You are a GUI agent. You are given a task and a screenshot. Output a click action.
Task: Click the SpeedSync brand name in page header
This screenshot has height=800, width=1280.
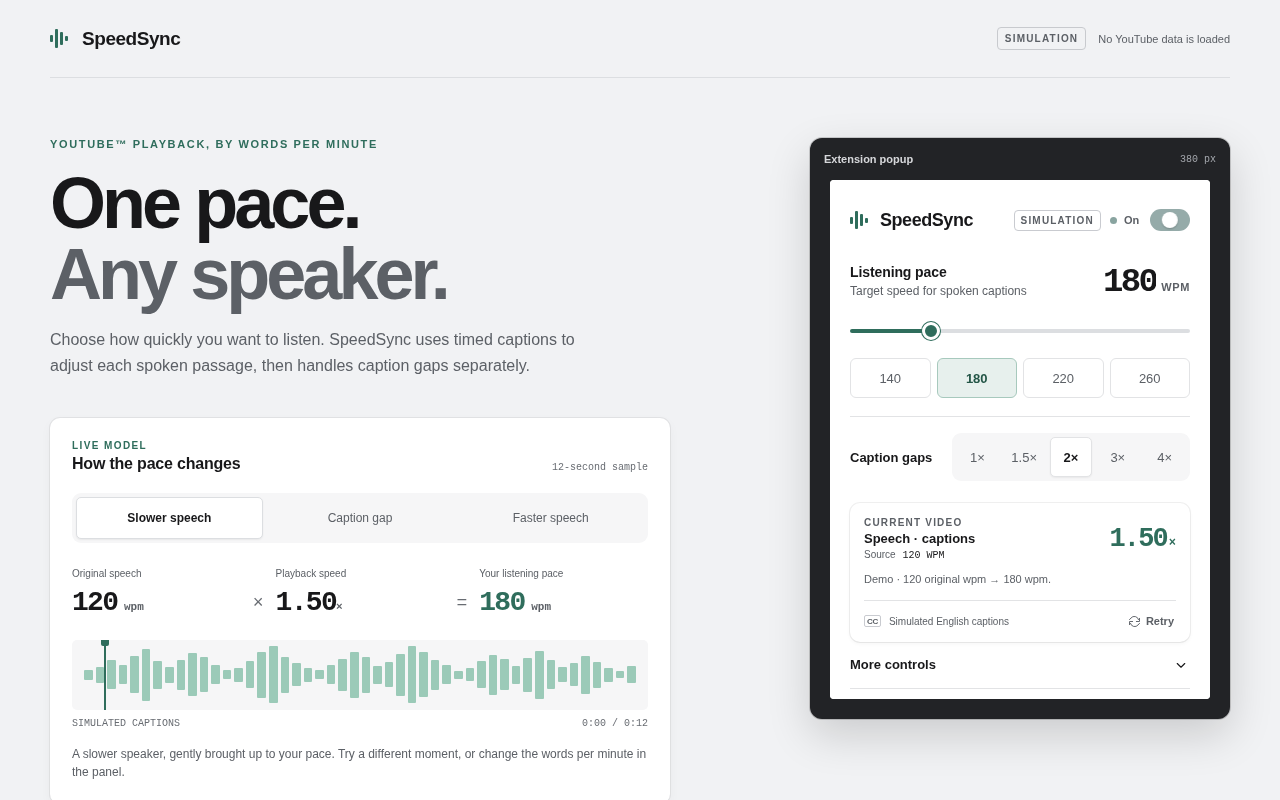(131, 39)
